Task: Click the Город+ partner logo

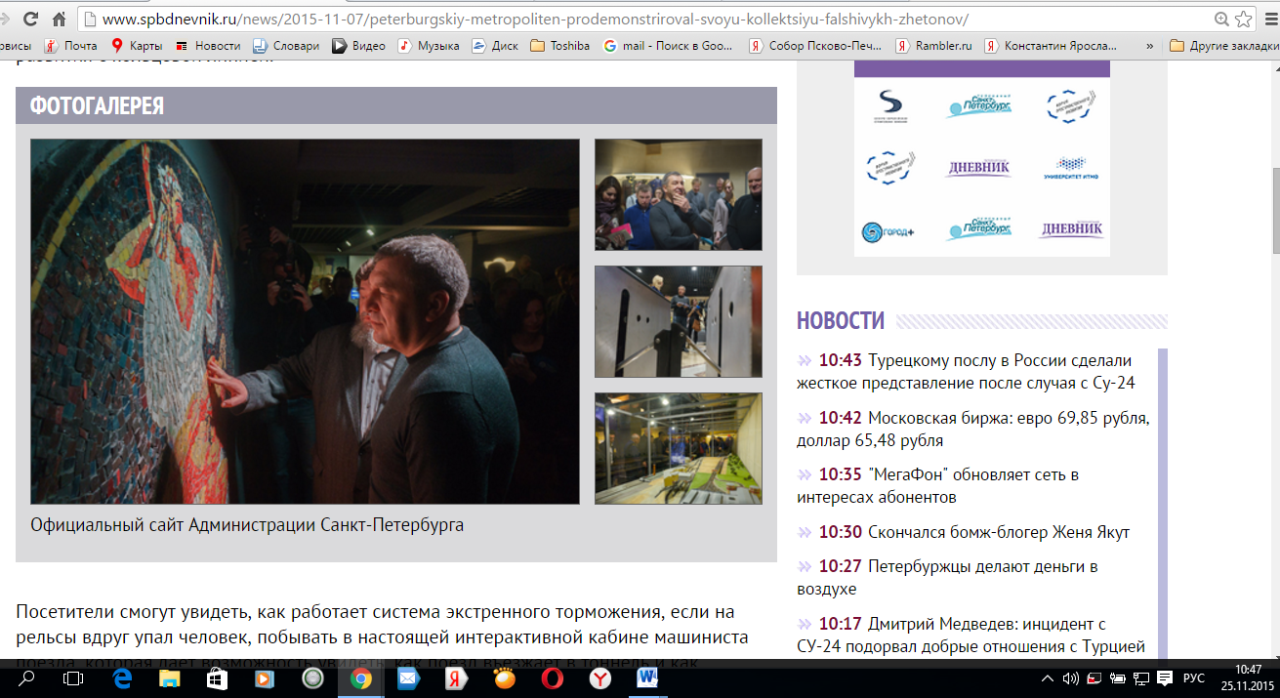Action: click(888, 230)
